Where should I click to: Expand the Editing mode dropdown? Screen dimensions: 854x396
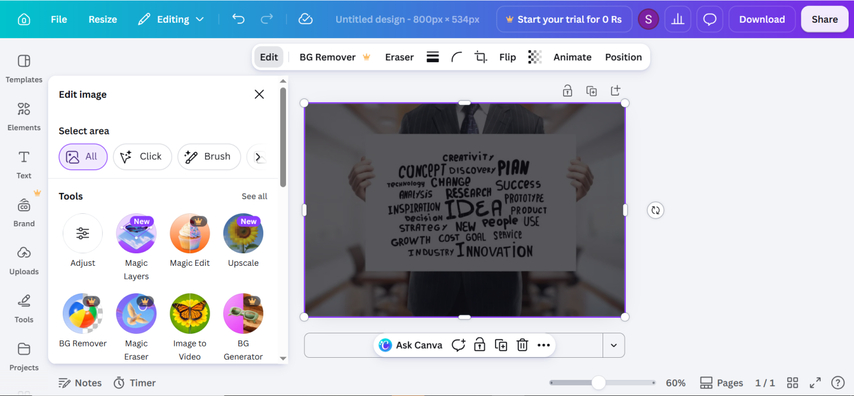coord(171,20)
